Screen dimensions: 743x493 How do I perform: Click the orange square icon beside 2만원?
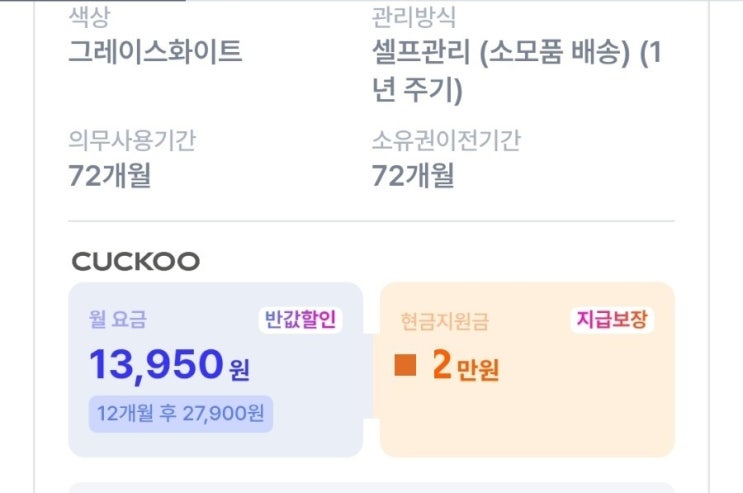point(405,366)
